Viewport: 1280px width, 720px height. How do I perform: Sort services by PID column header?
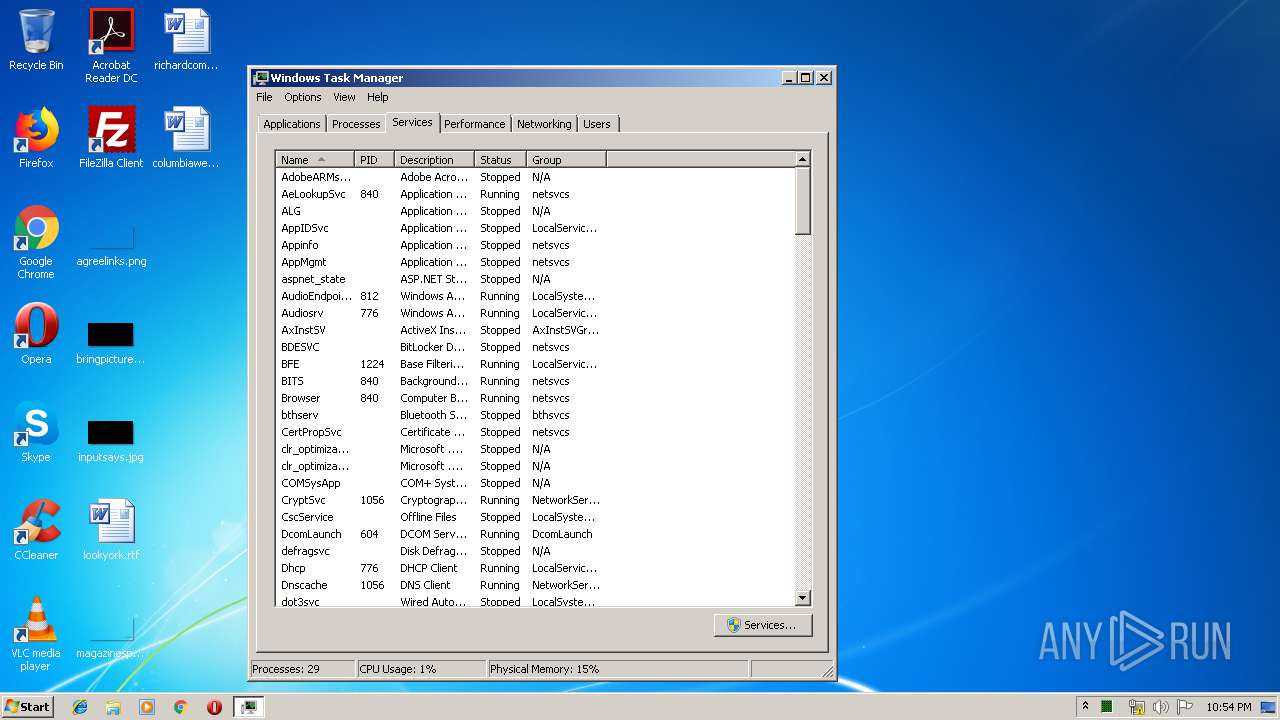pos(374,160)
